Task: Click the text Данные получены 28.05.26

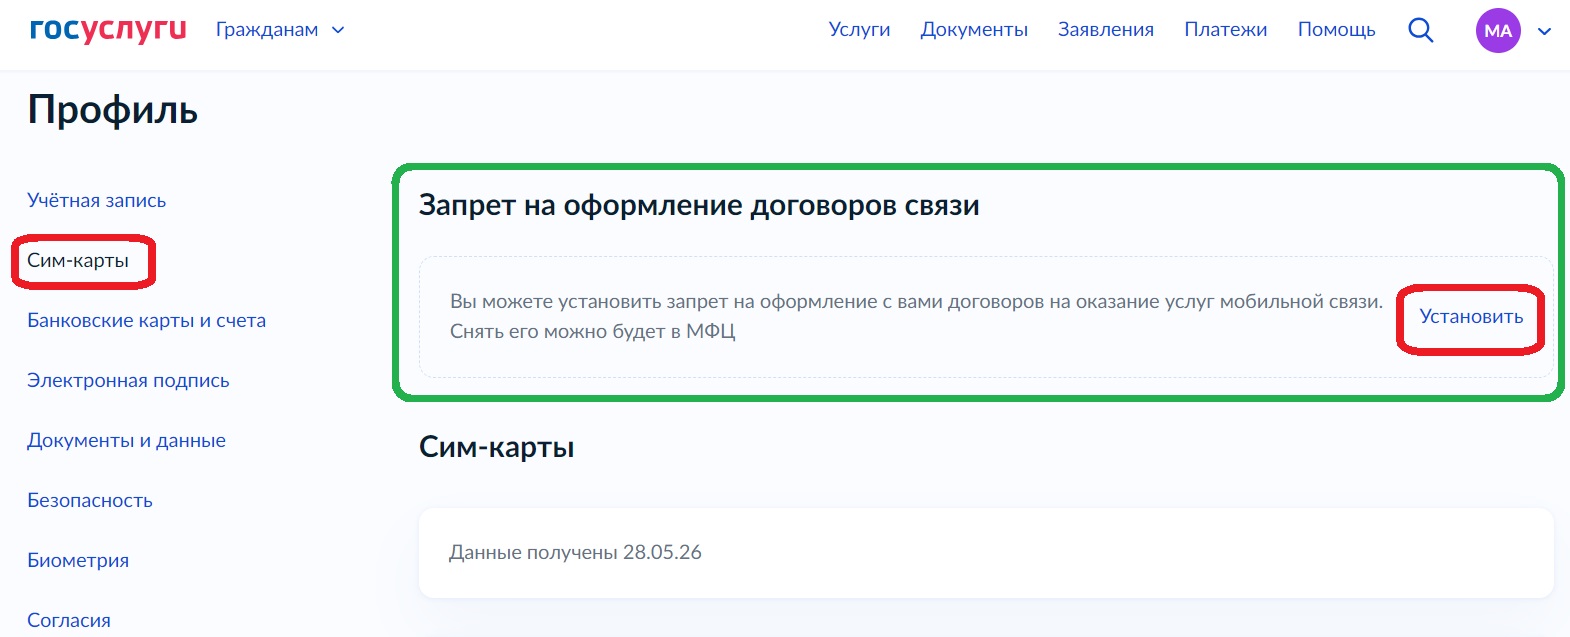Action: pyautogui.click(x=575, y=552)
